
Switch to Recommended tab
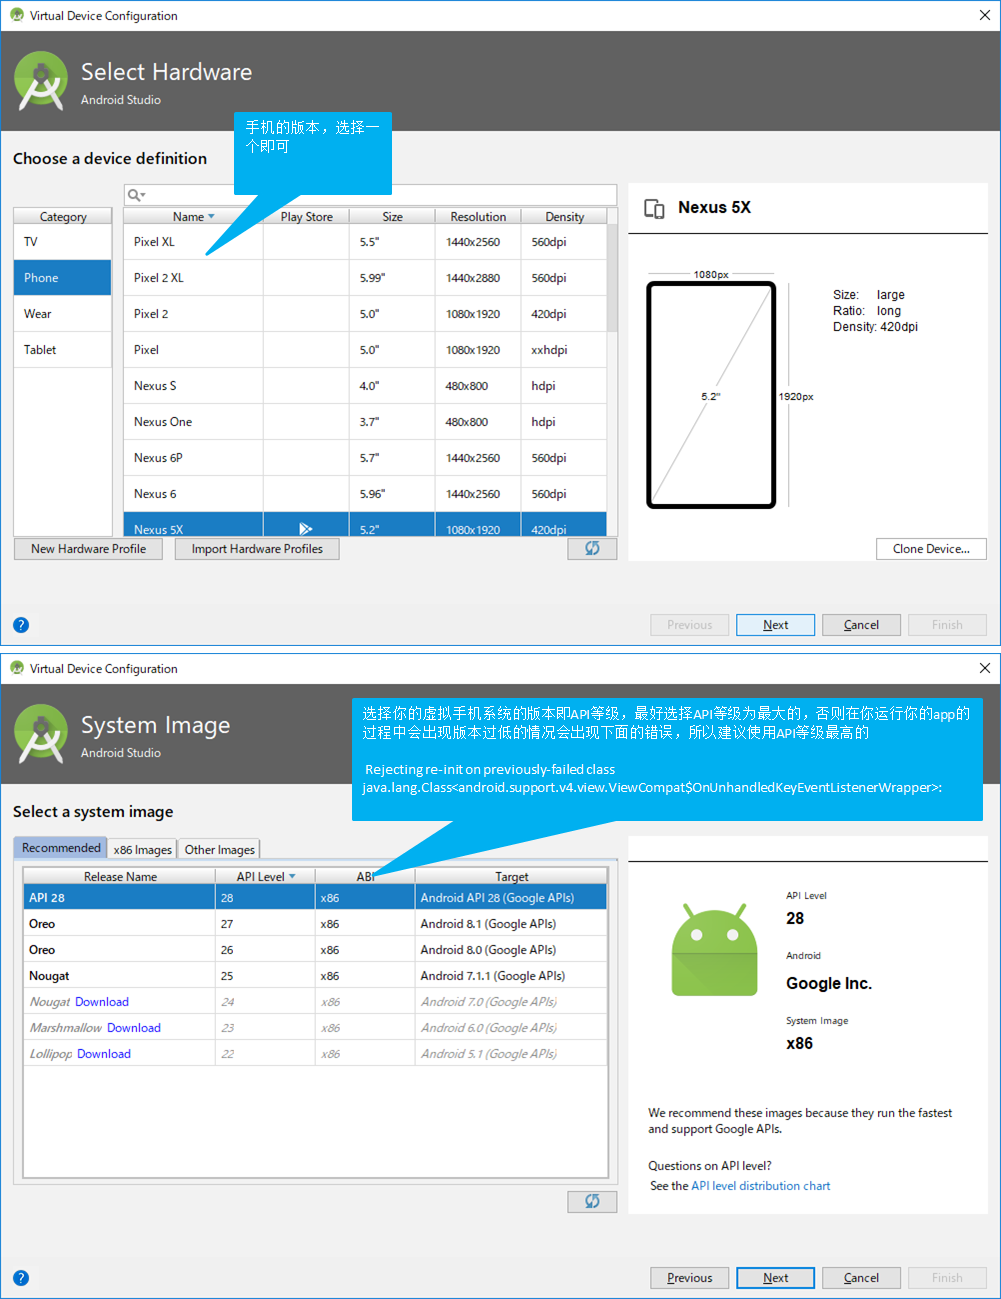(x=61, y=848)
